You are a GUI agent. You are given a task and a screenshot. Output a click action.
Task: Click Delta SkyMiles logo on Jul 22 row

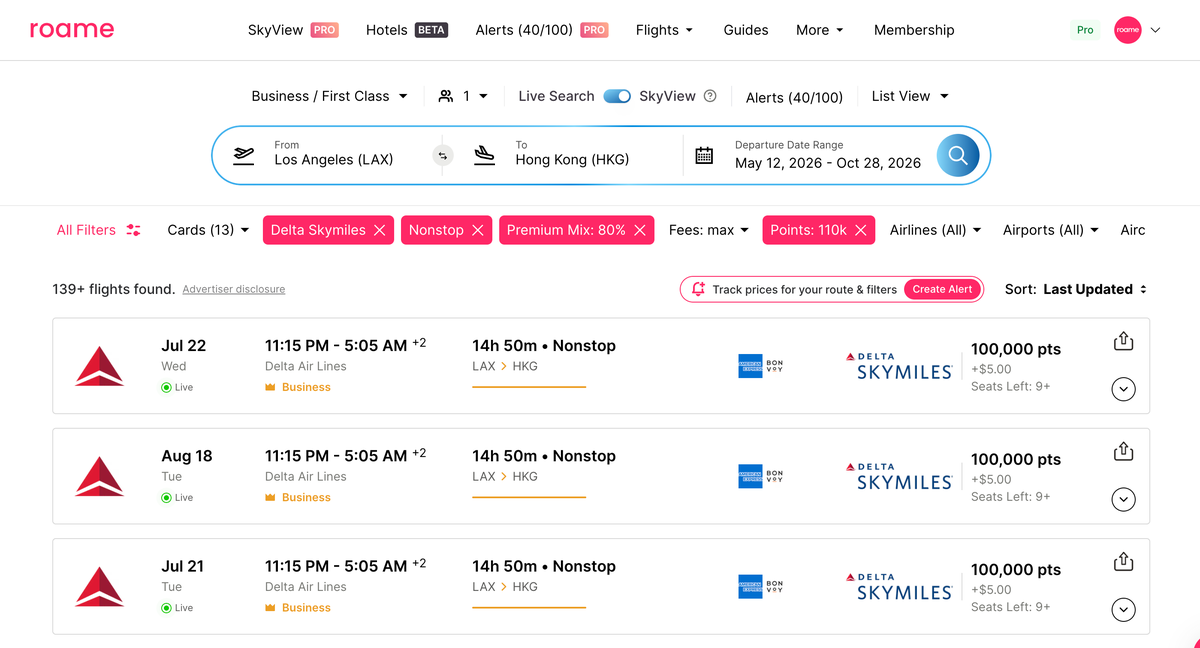(899, 366)
